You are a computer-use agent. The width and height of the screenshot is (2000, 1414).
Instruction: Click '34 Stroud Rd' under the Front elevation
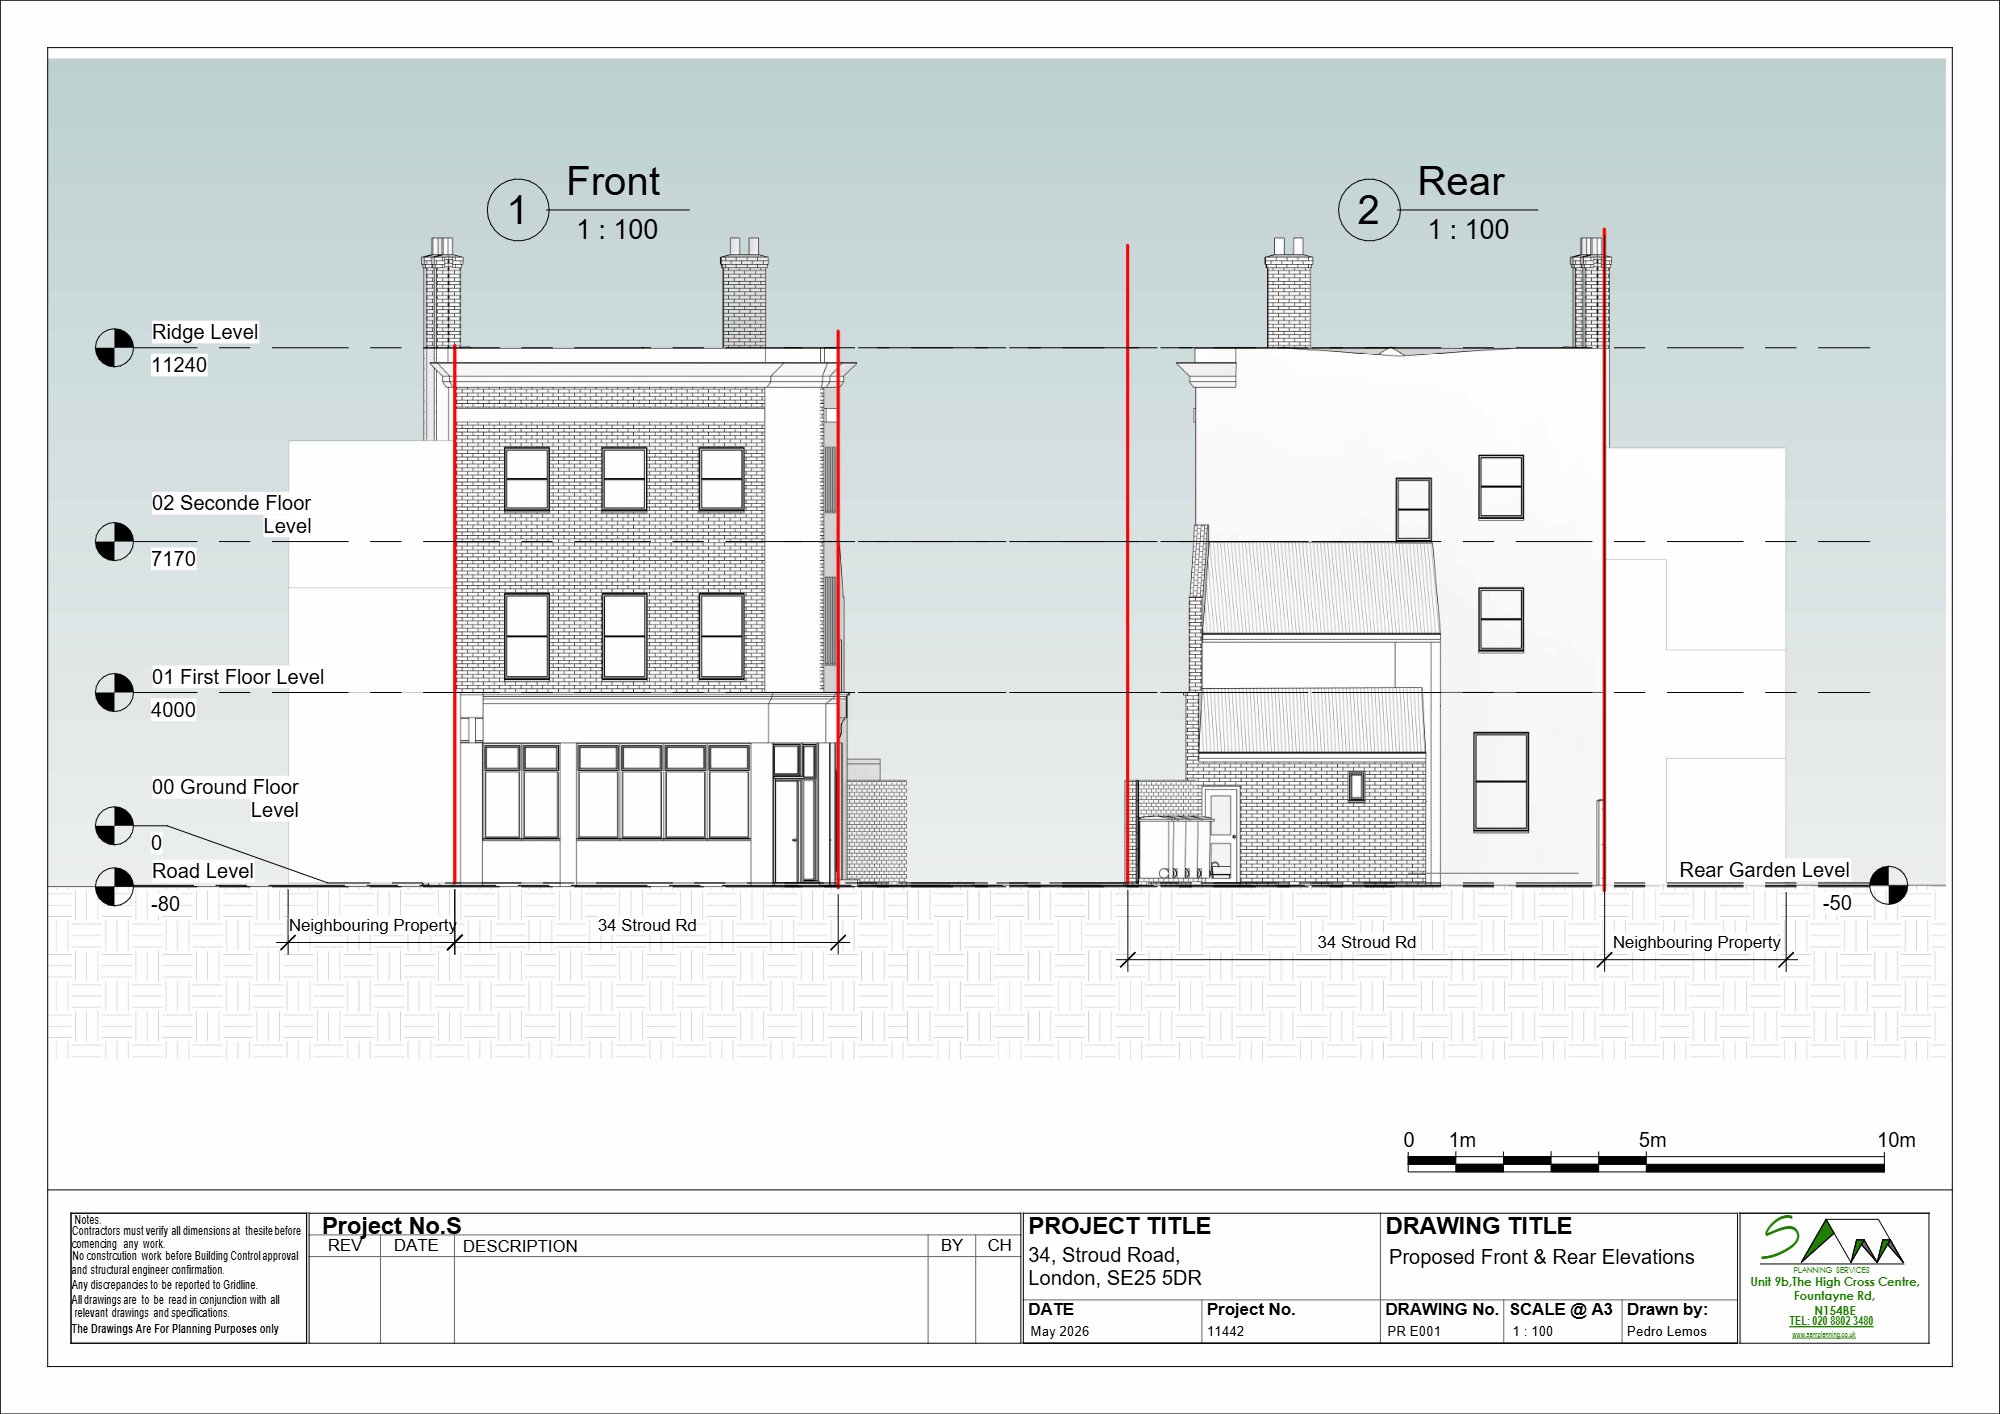[647, 926]
